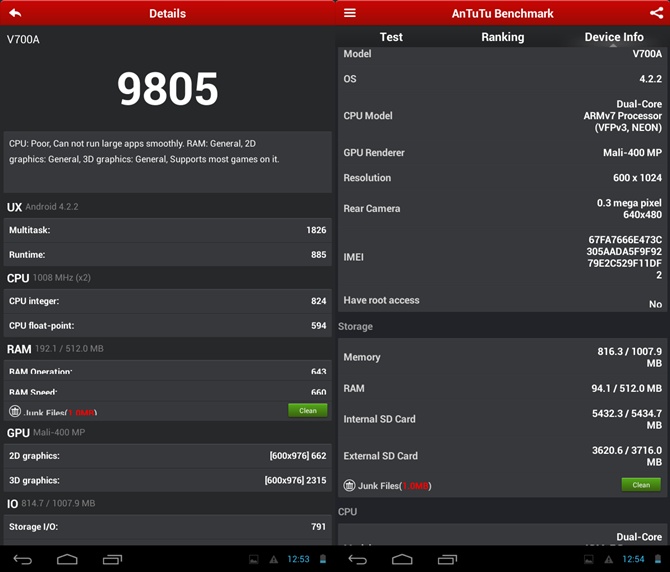Tap the share icon in AnTuTu header
The height and width of the screenshot is (572, 670).
(x=656, y=13)
